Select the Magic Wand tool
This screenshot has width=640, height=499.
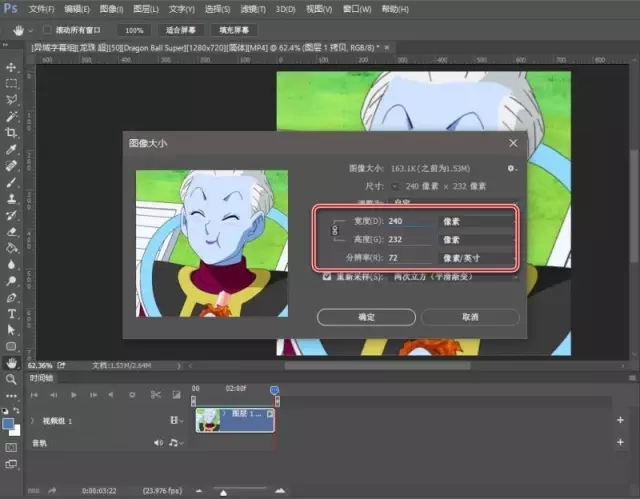pos(11,116)
